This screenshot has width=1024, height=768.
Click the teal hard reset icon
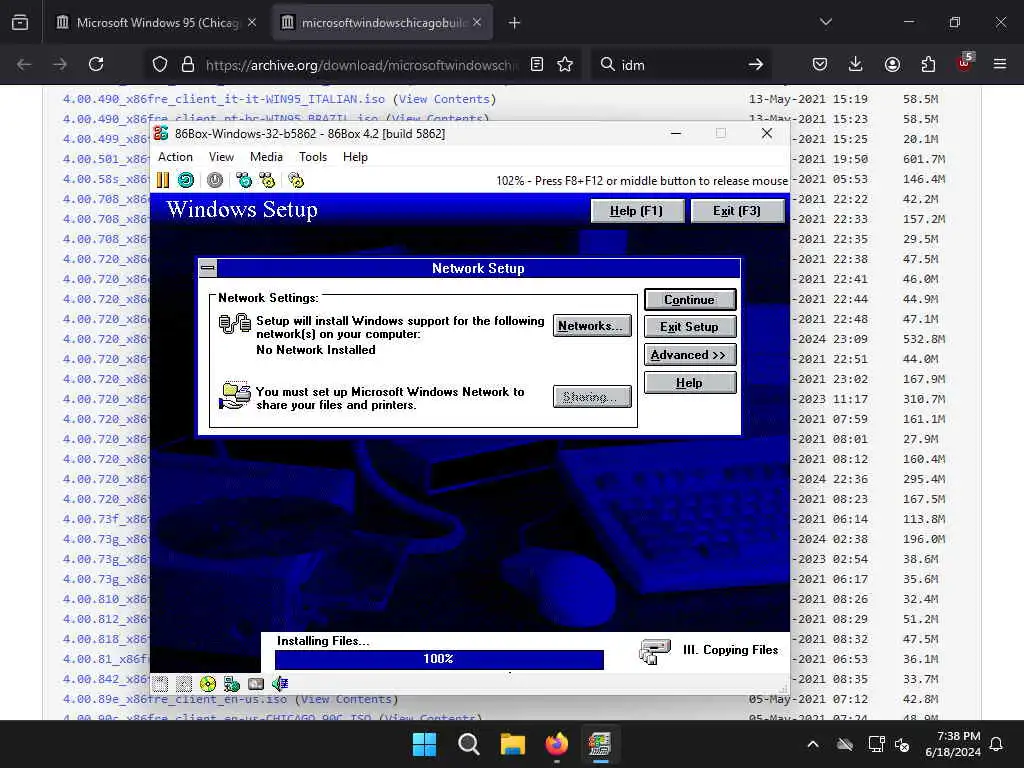tap(186, 180)
